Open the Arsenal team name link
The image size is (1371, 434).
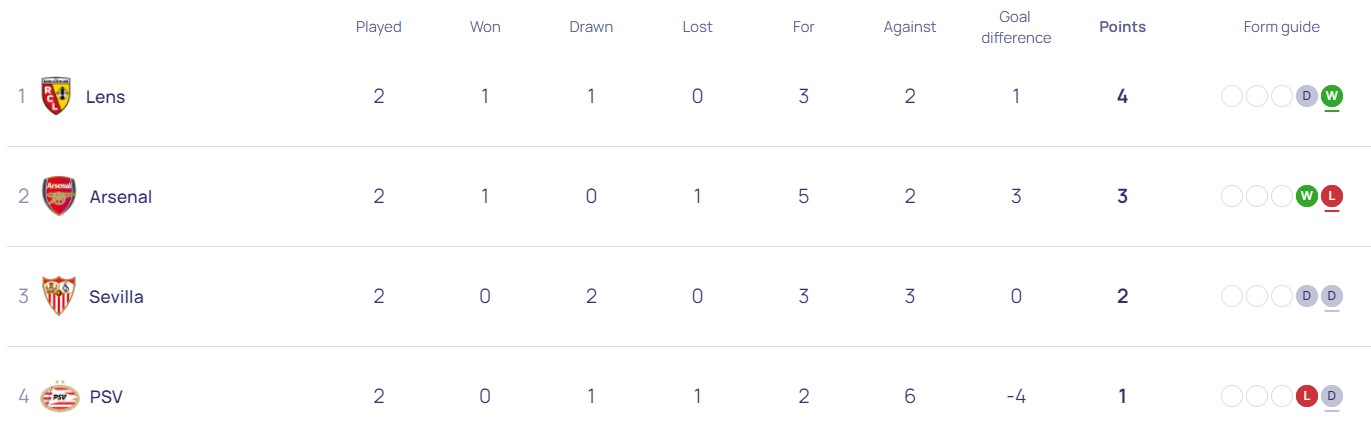click(120, 197)
